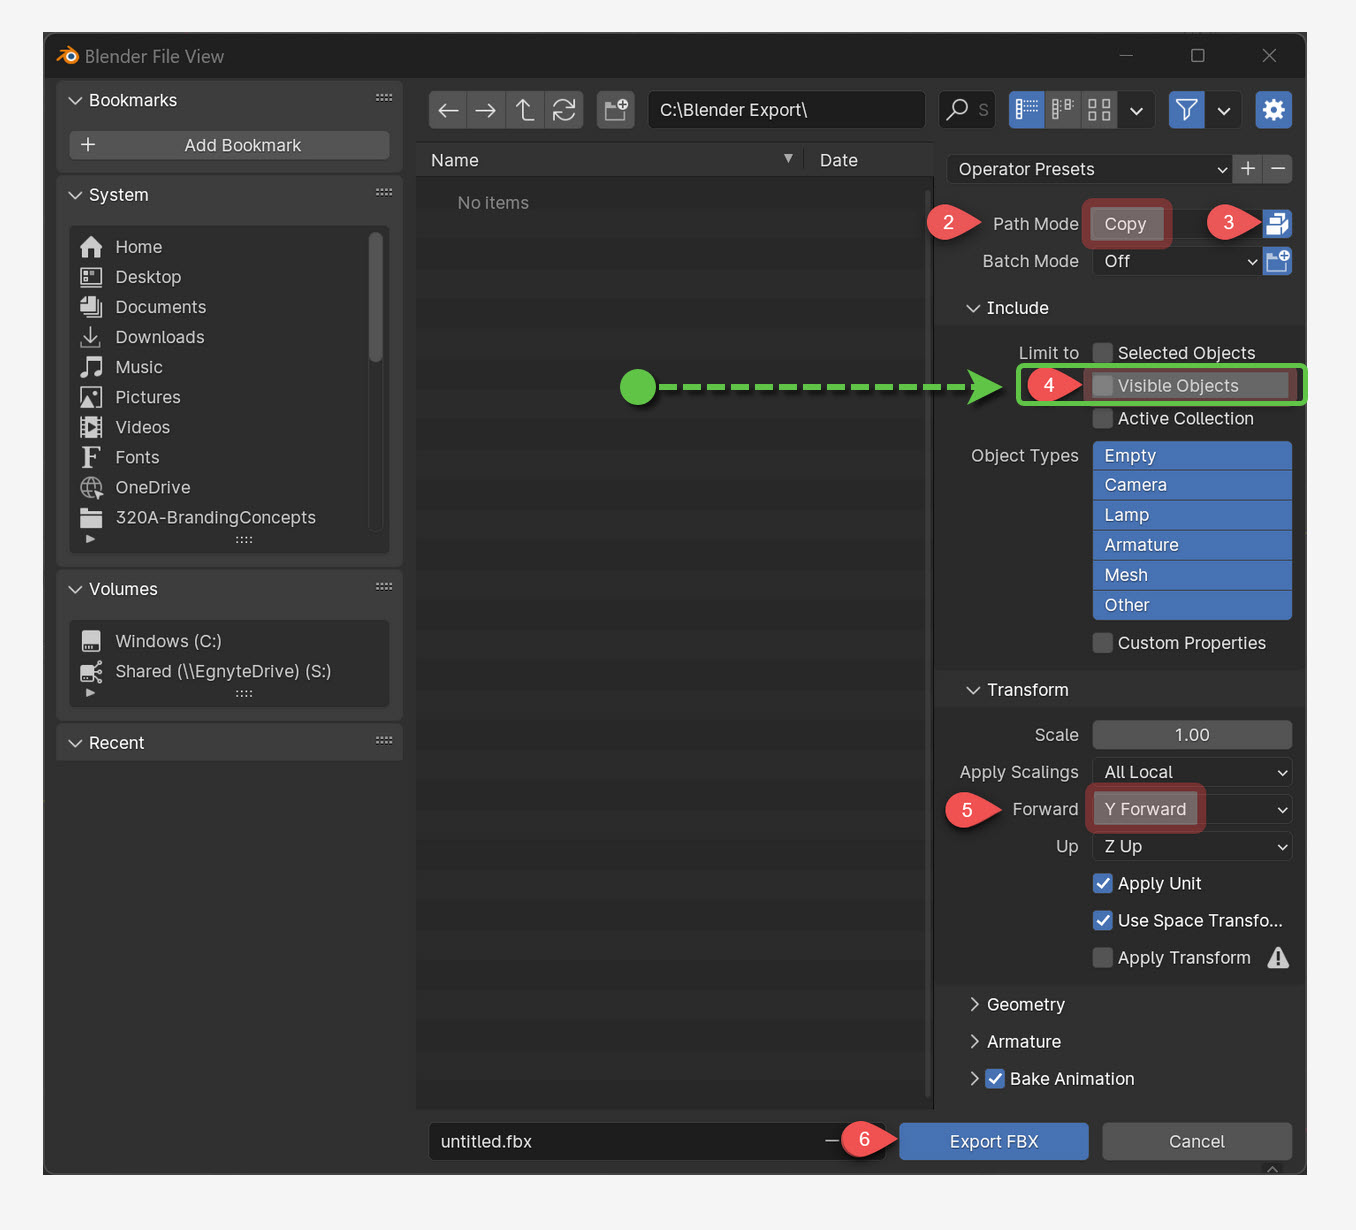Create a new directory icon
This screenshot has width=1356, height=1230.
[616, 110]
